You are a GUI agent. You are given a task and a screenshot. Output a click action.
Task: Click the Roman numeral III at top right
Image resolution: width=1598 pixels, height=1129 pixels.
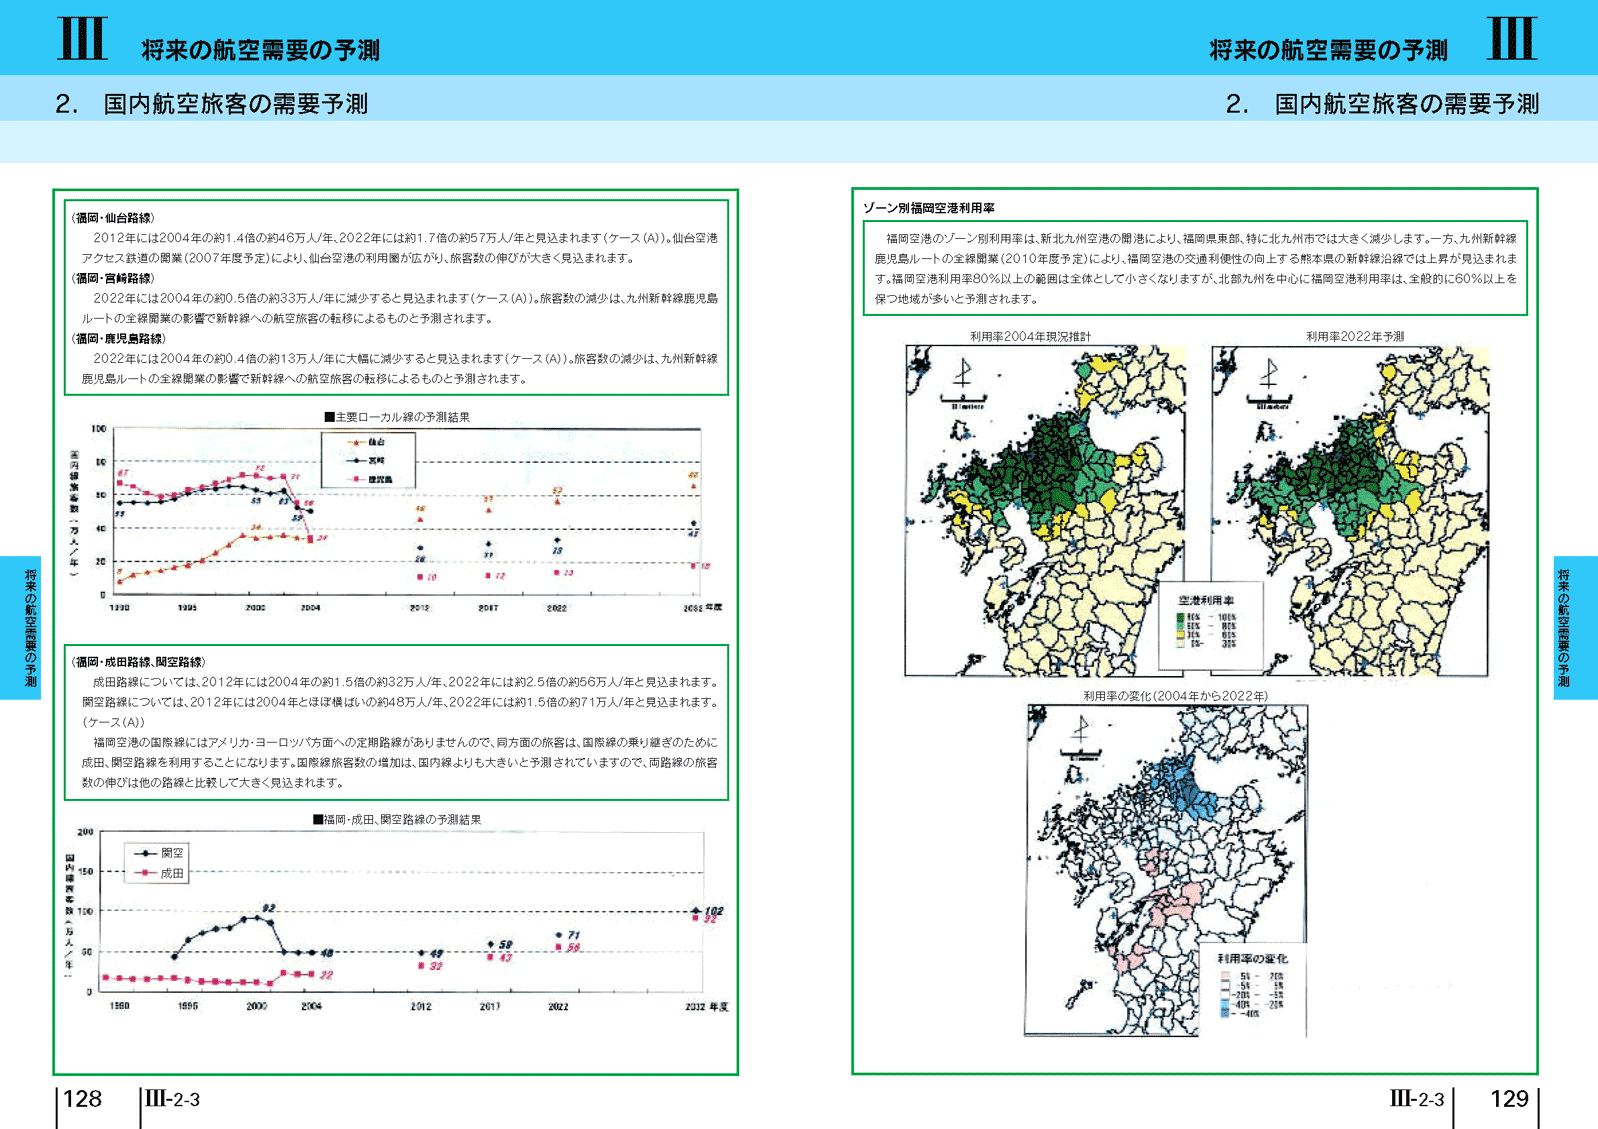pyautogui.click(x=1512, y=39)
